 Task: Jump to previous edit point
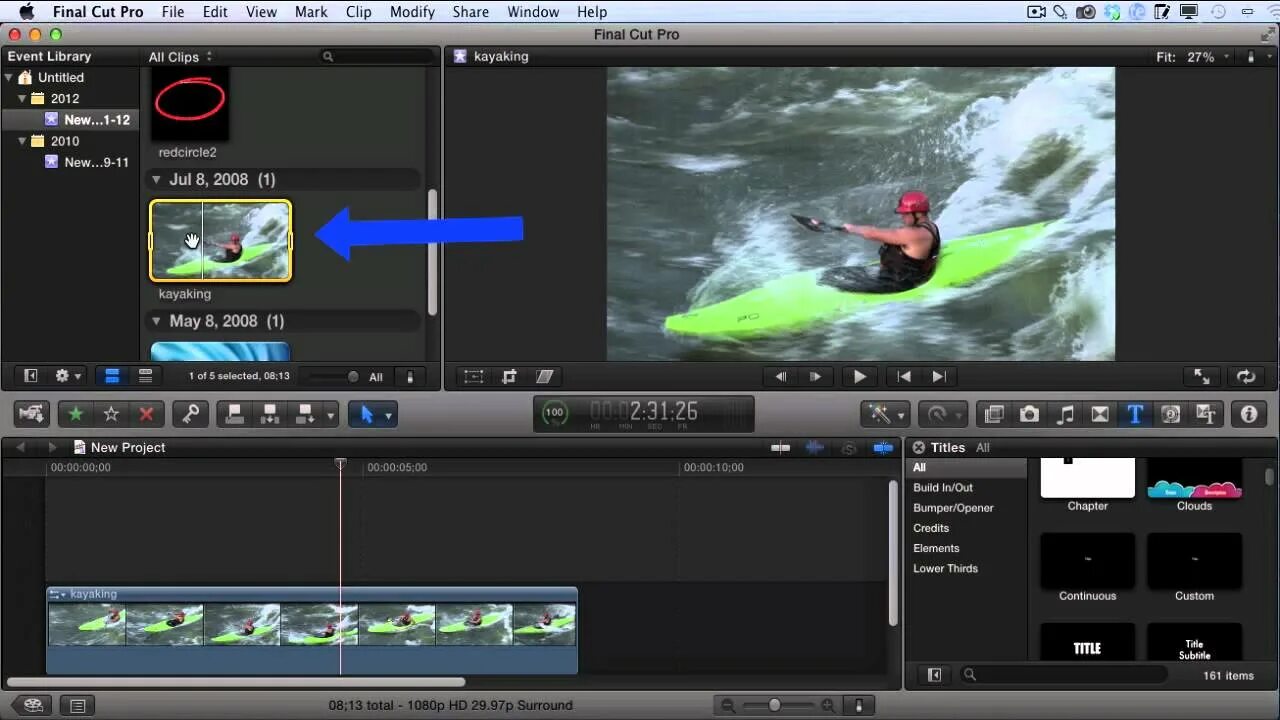coord(904,377)
